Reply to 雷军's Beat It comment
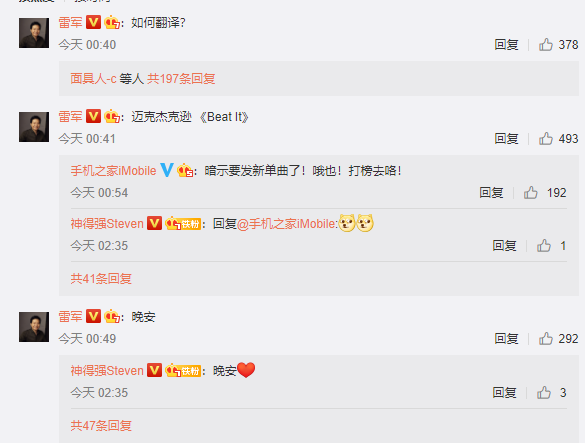 click(x=506, y=139)
